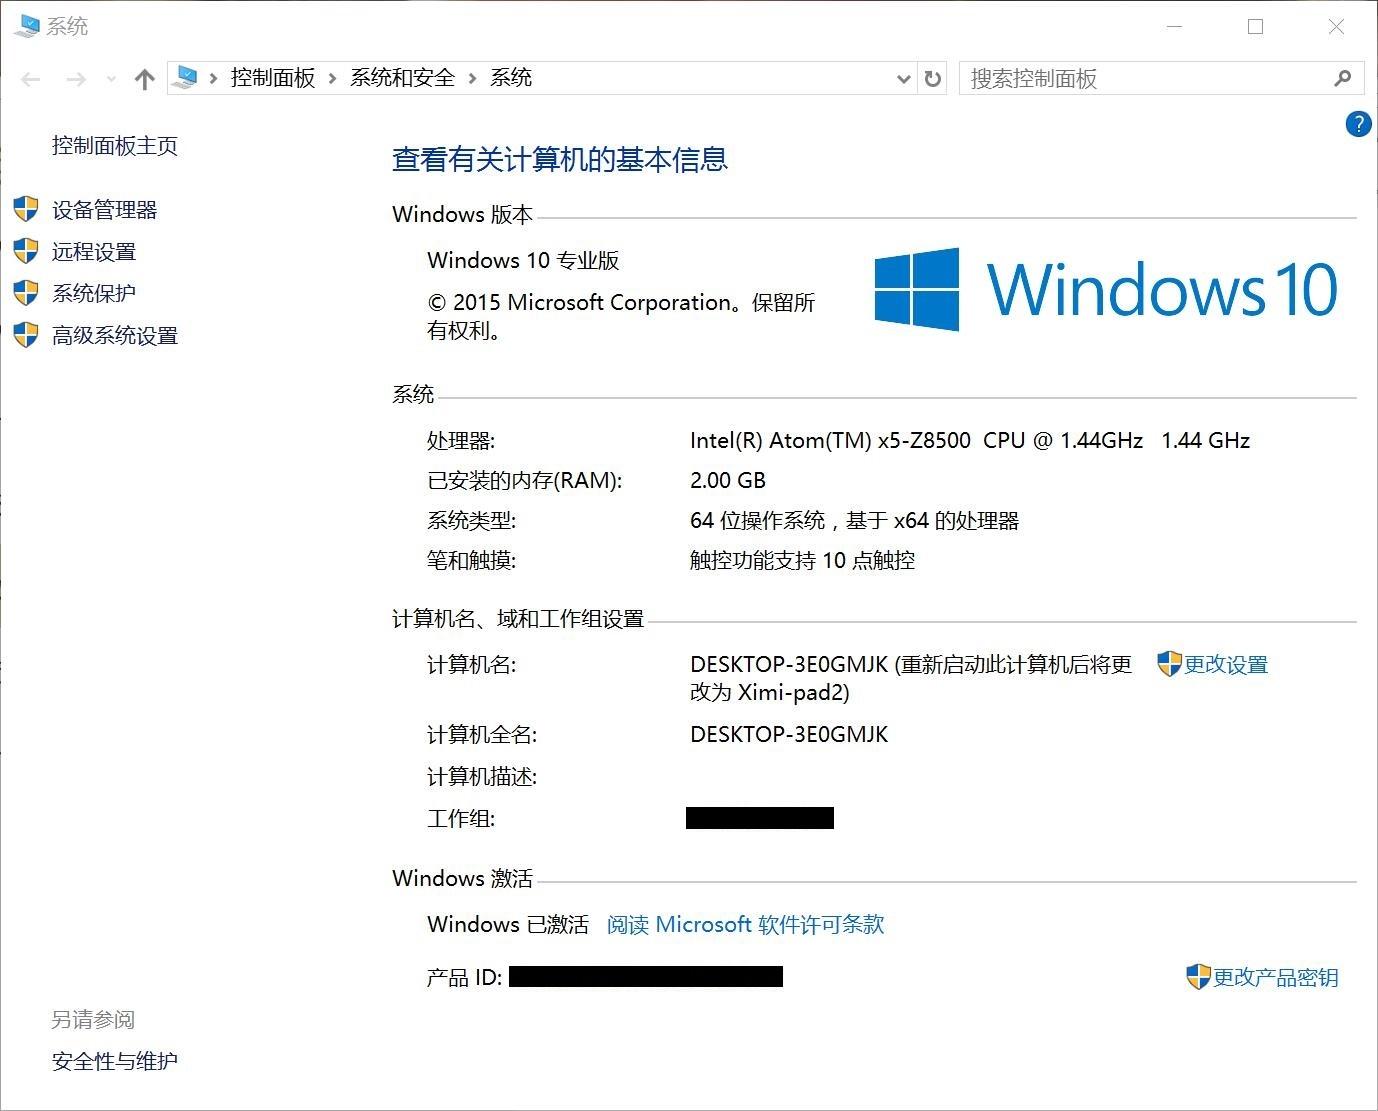Click the shield icon beside 远程设置

[25, 251]
